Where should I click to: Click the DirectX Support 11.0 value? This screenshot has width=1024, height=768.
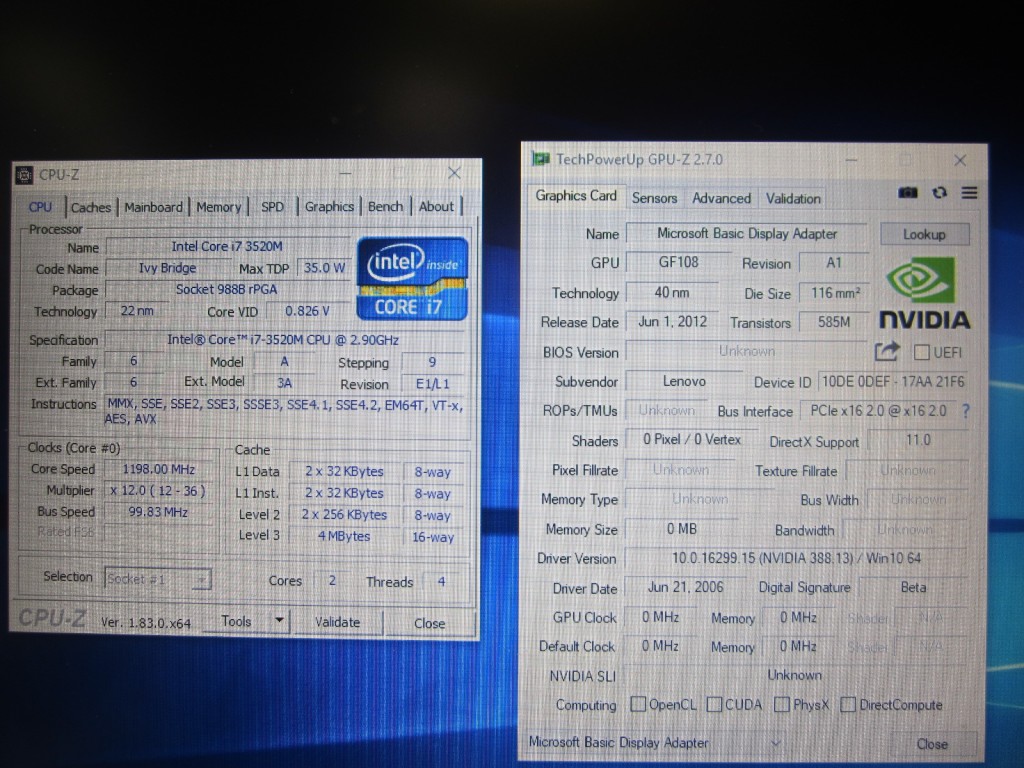[918, 440]
